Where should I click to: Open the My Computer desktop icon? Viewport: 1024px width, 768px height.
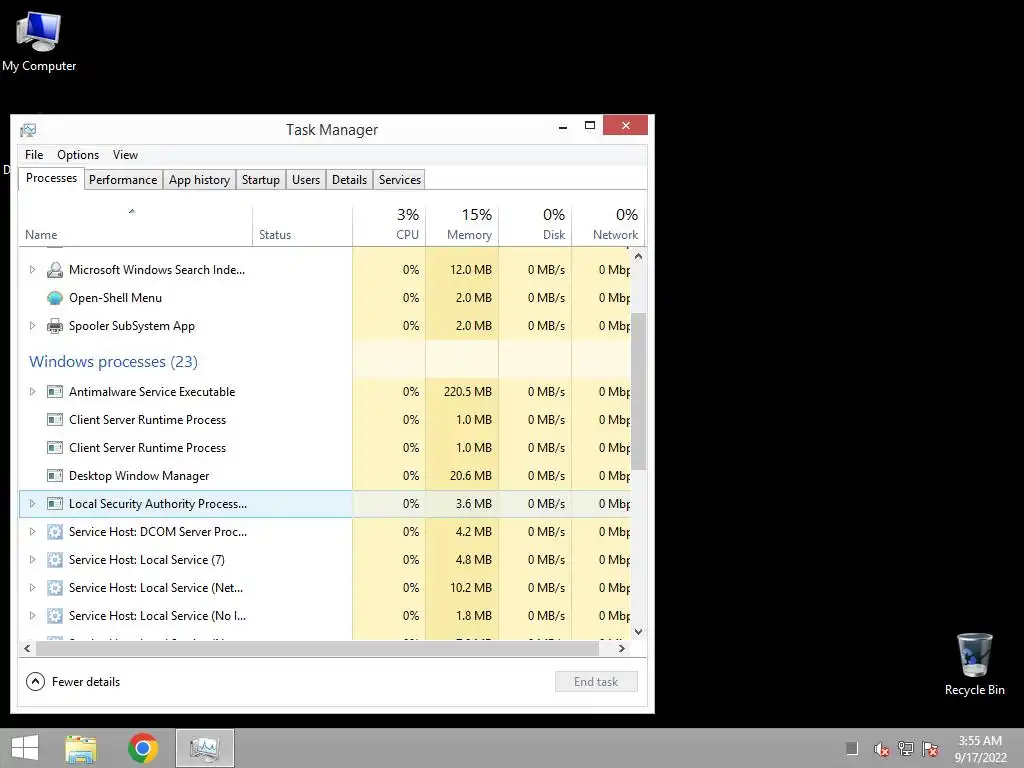pos(39,42)
